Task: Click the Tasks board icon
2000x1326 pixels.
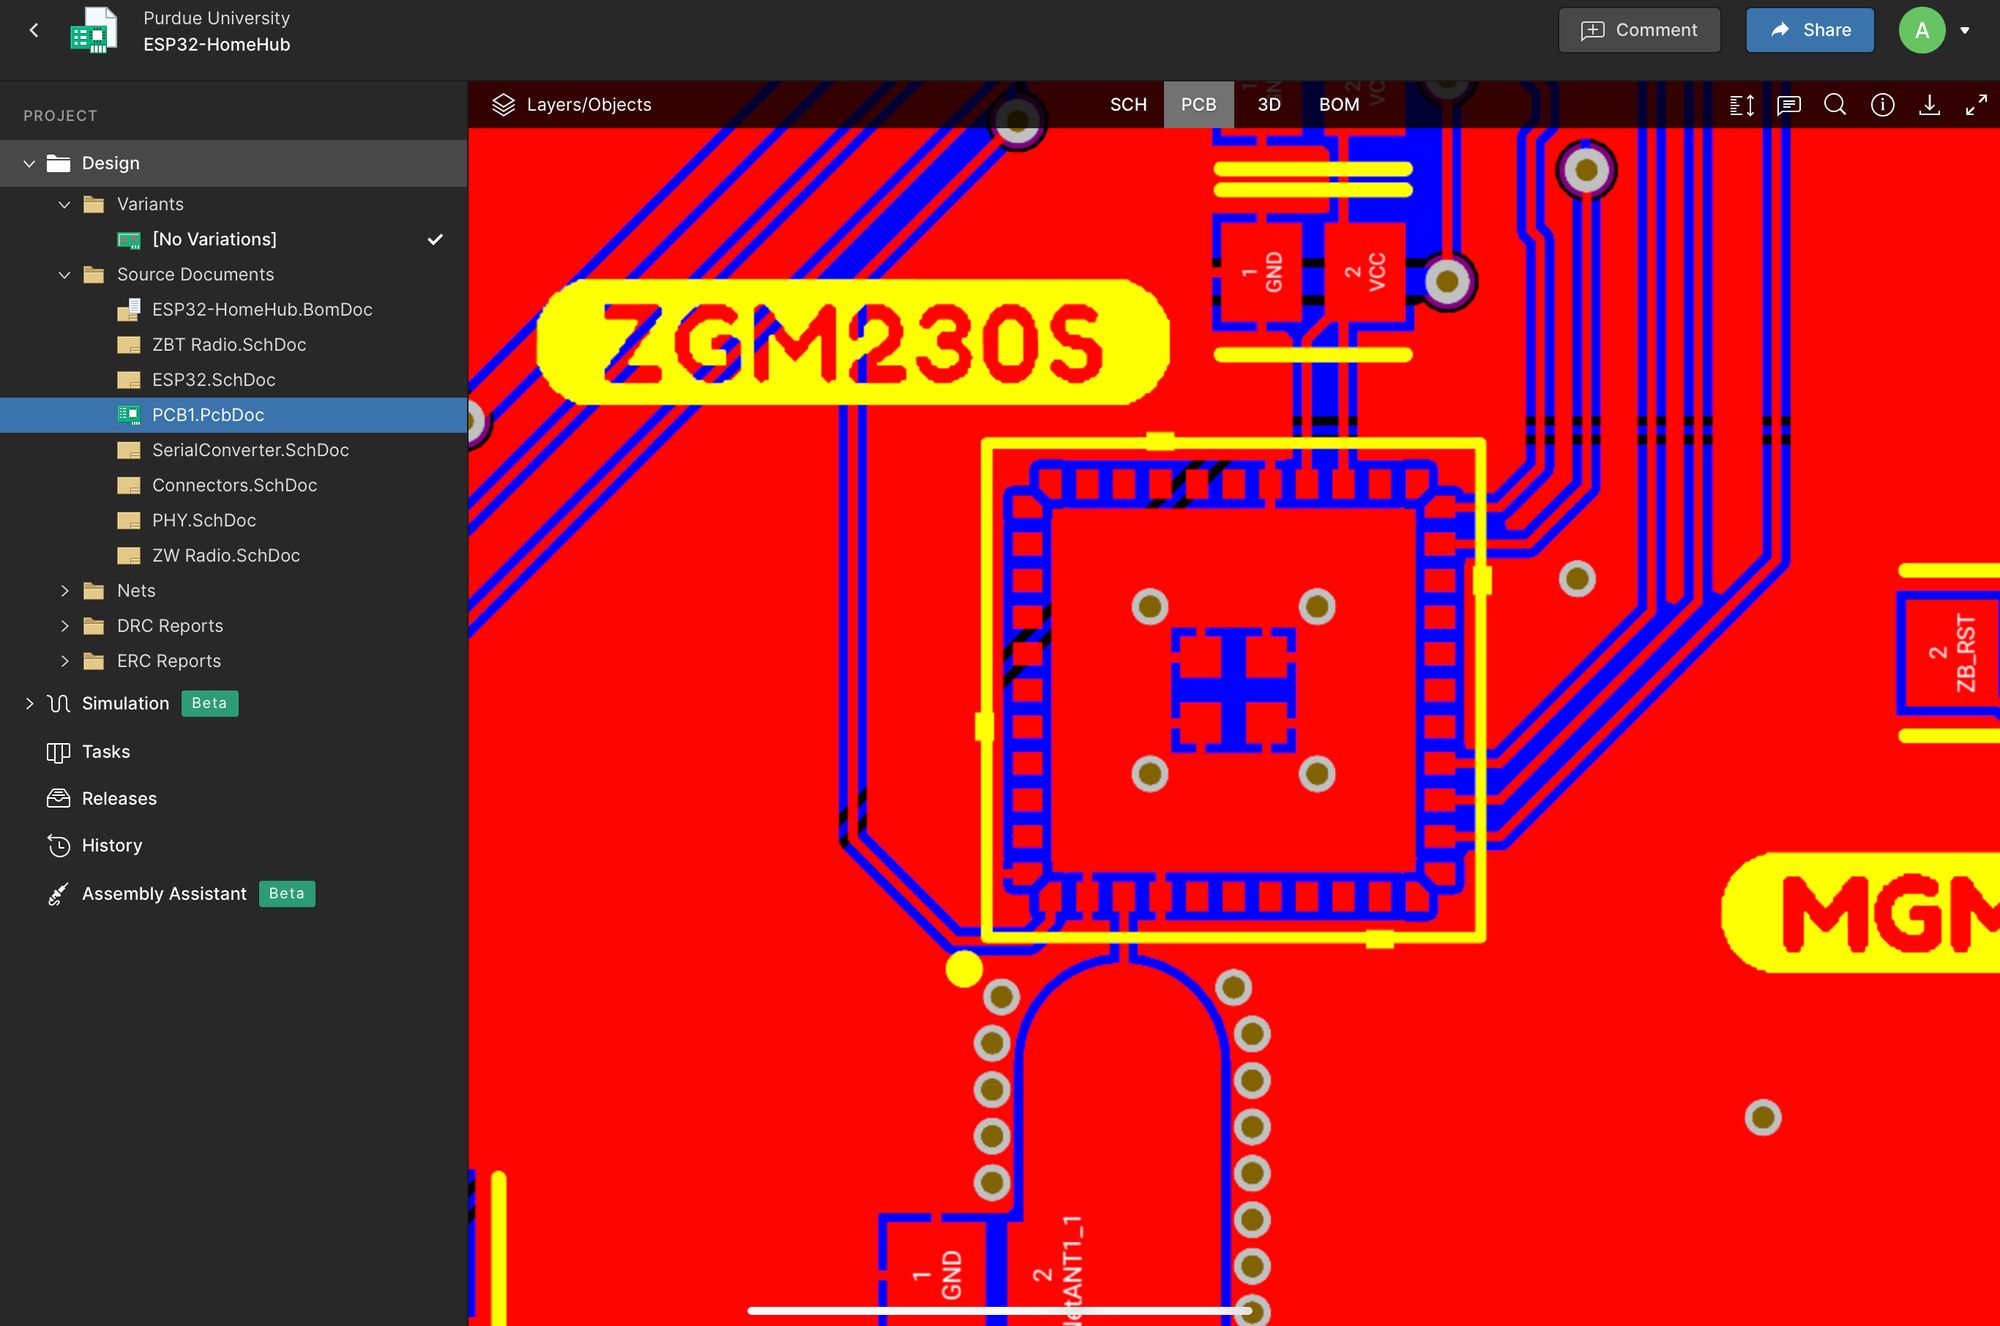Action: point(59,752)
